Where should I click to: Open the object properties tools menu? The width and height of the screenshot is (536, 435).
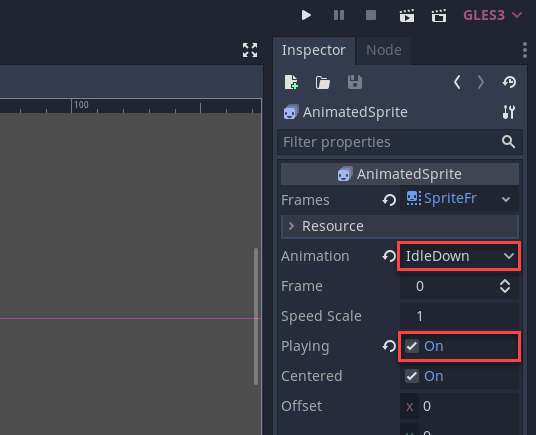[509, 112]
